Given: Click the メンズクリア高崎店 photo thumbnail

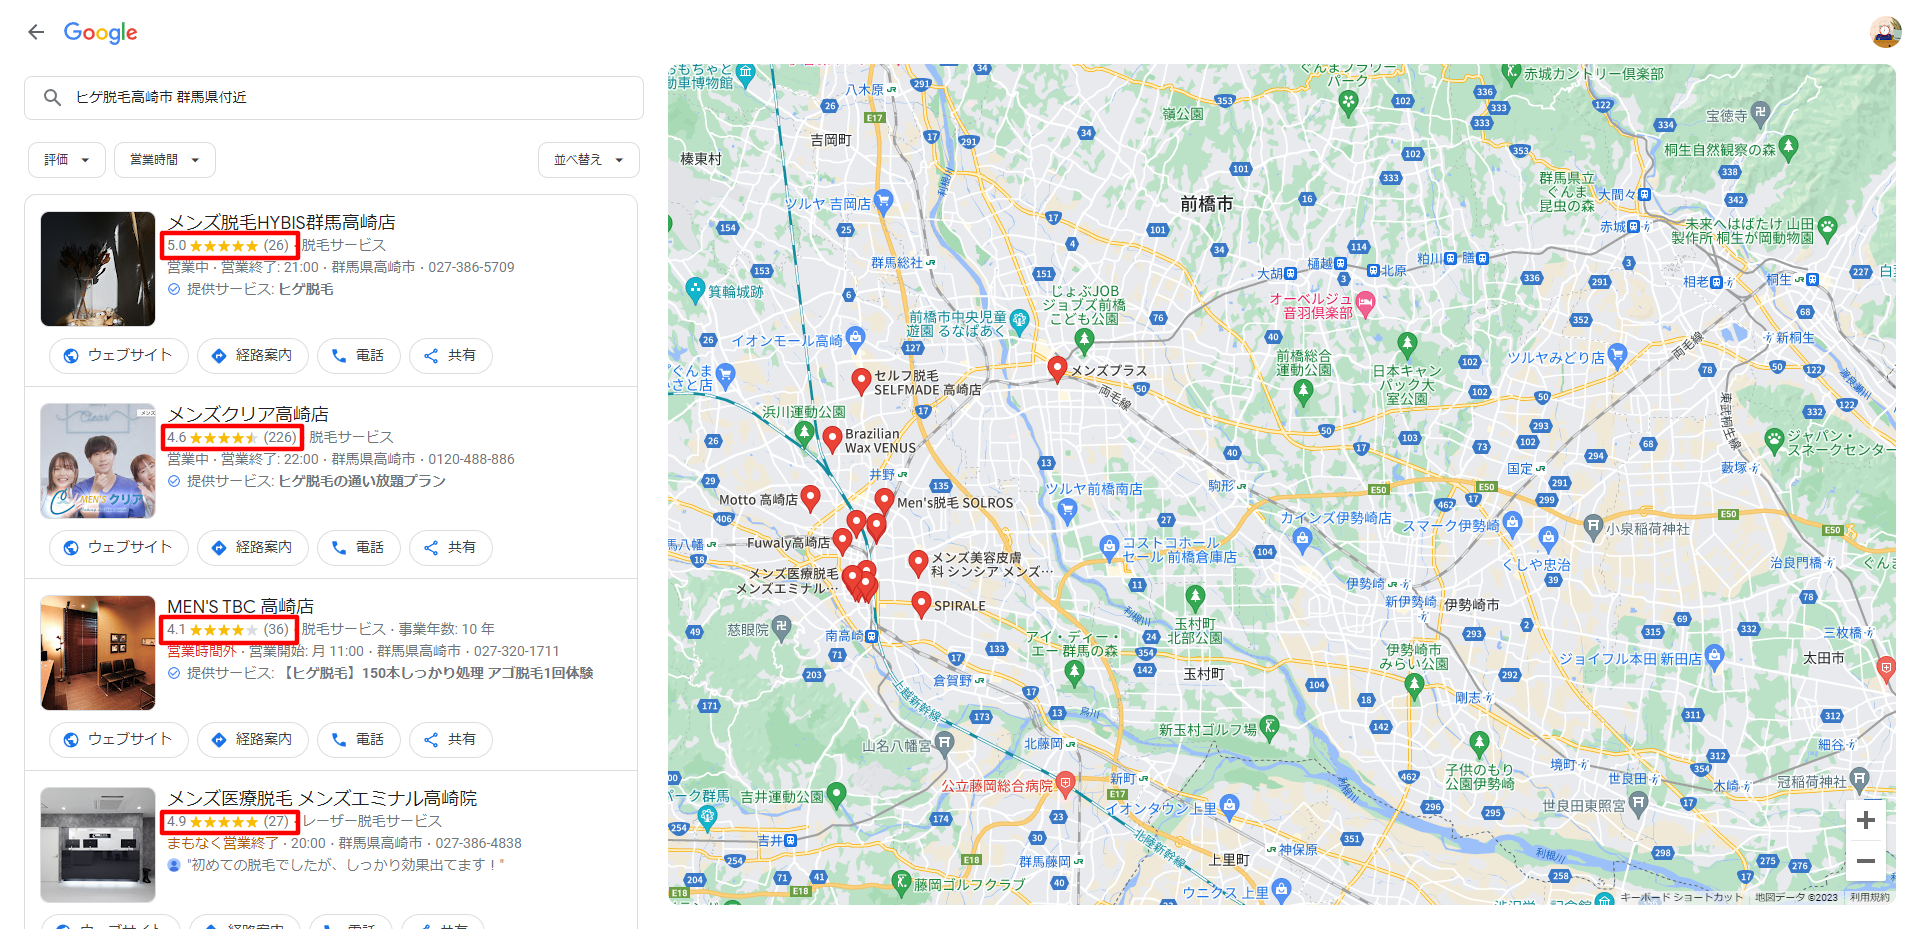Looking at the screenshot, I should (x=98, y=461).
